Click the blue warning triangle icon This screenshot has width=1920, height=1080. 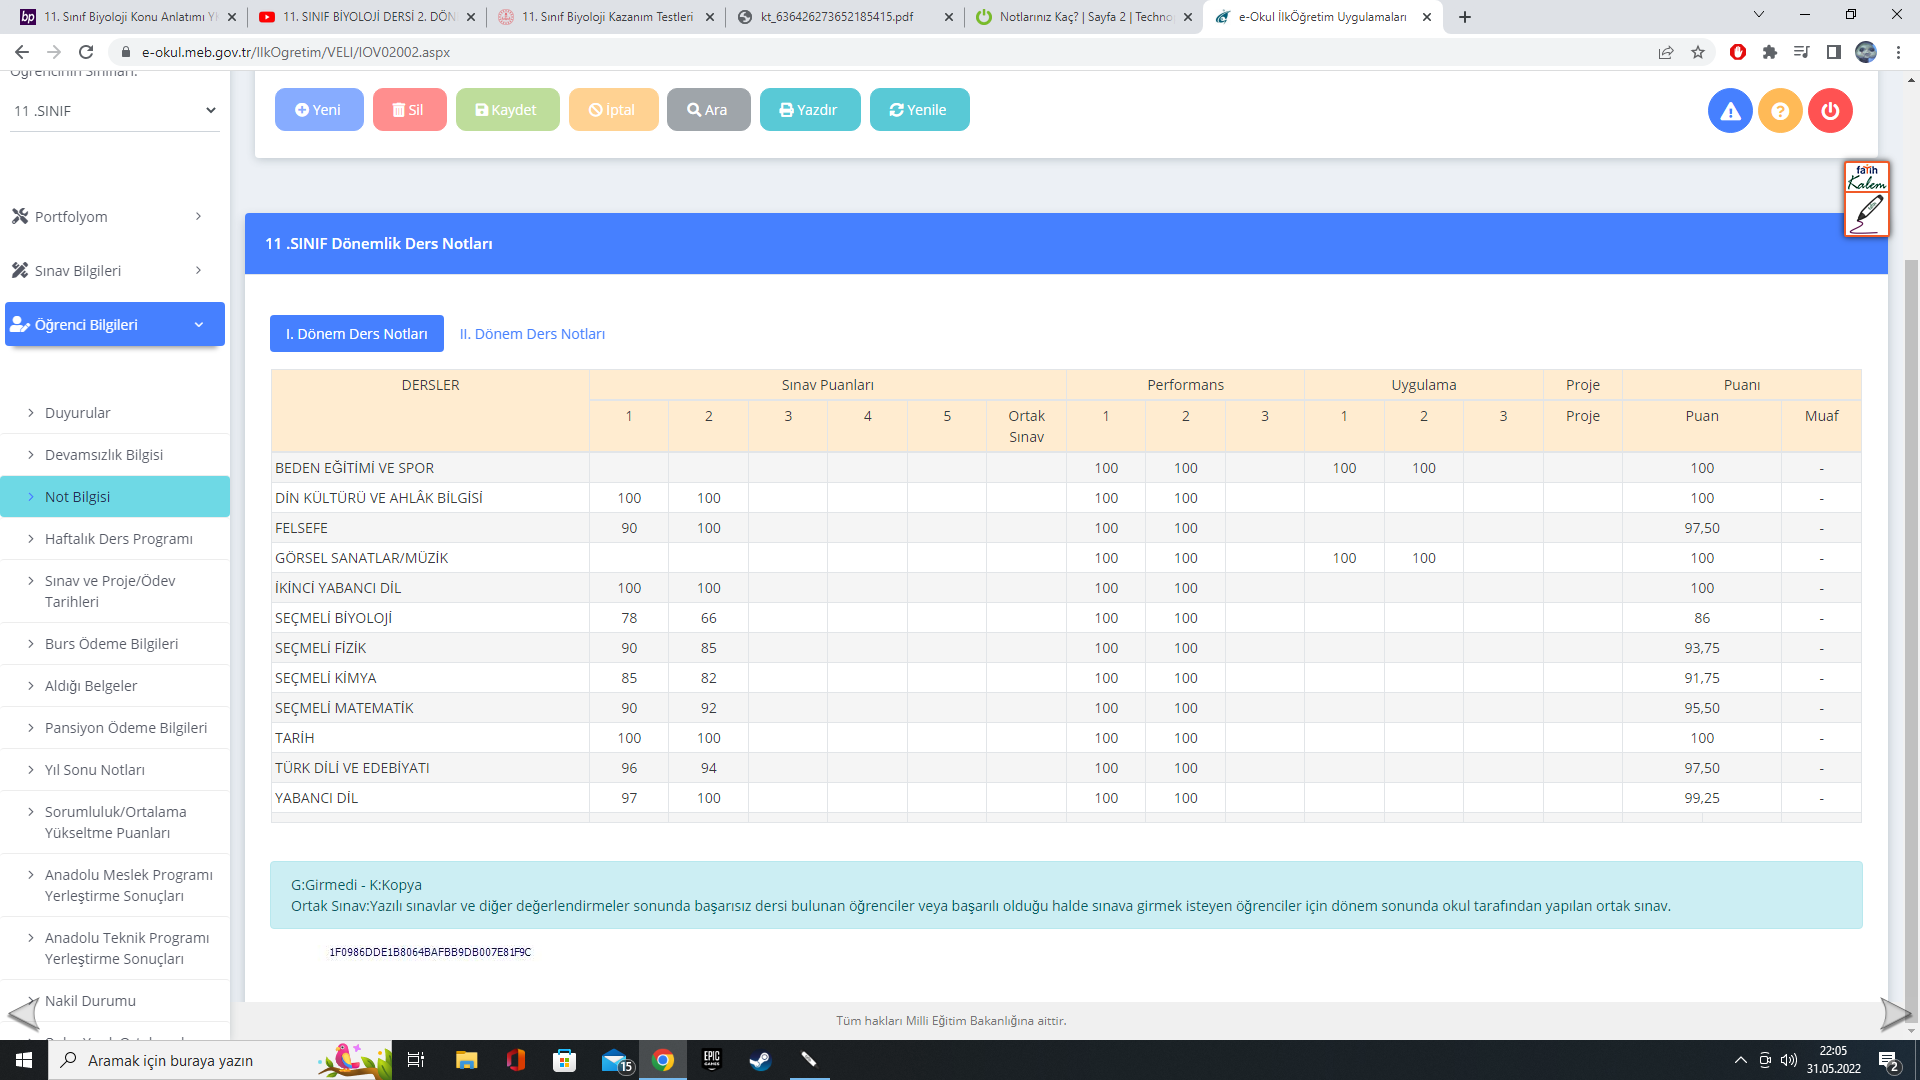[1730, 111]
